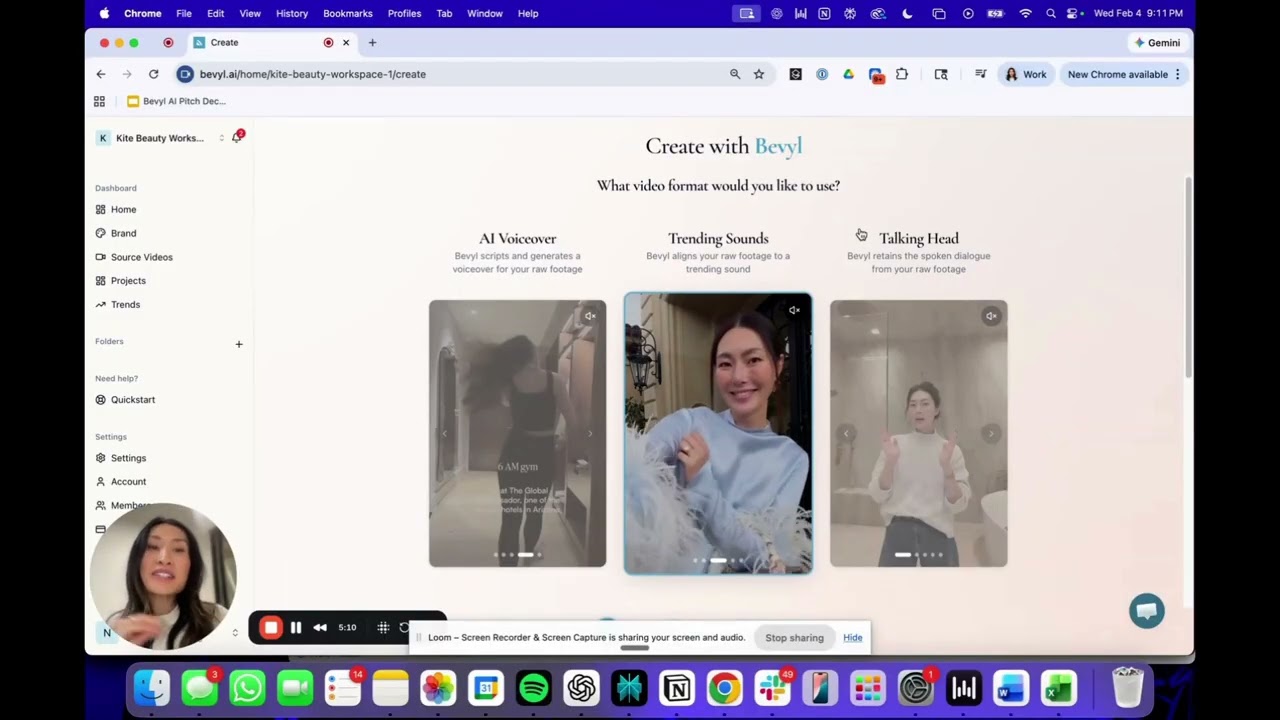Image resolution: width=1280 pixels, height=720 pixels.
Task: Open View menu in menu bar
Action: (x=250, y=13)
